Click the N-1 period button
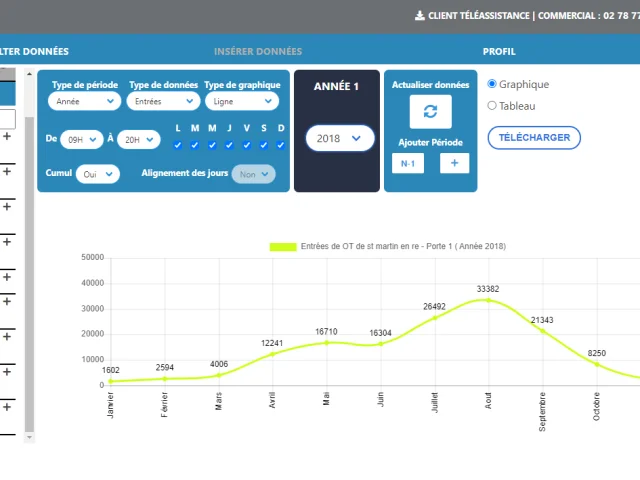Screen dimensions: 640x480 [407, 163]
